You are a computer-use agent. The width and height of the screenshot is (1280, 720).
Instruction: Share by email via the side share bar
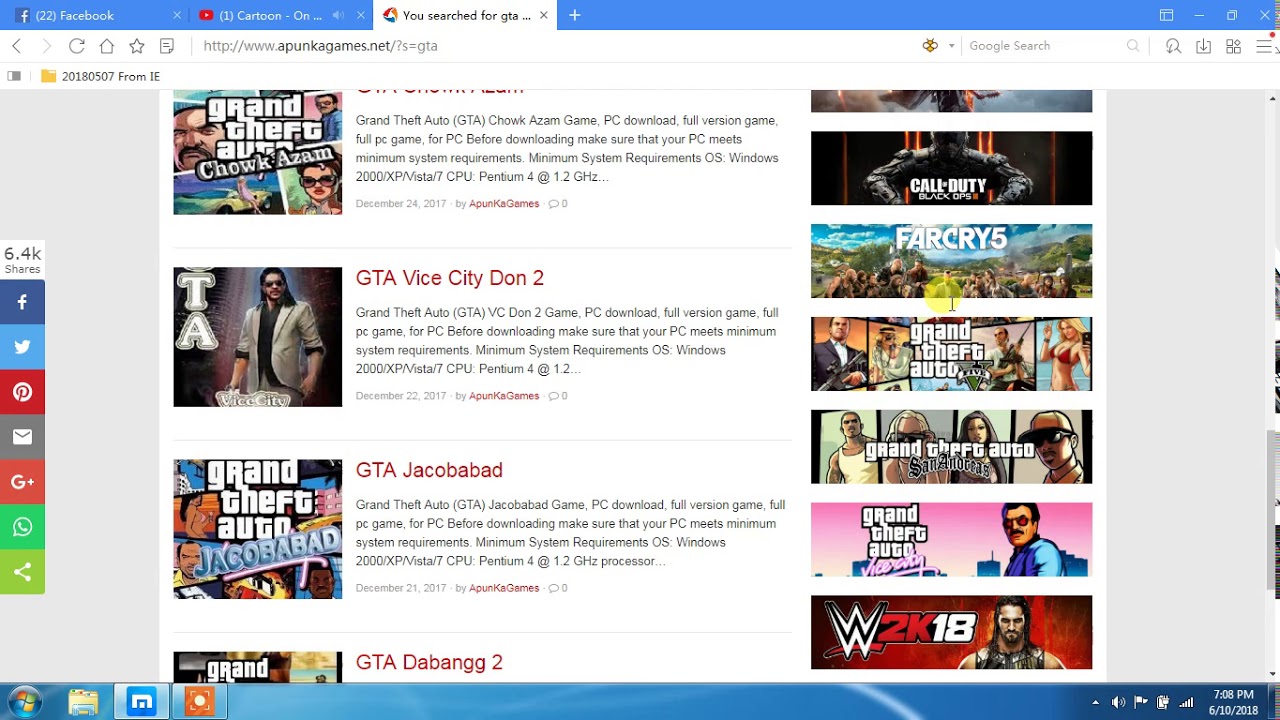22,437
